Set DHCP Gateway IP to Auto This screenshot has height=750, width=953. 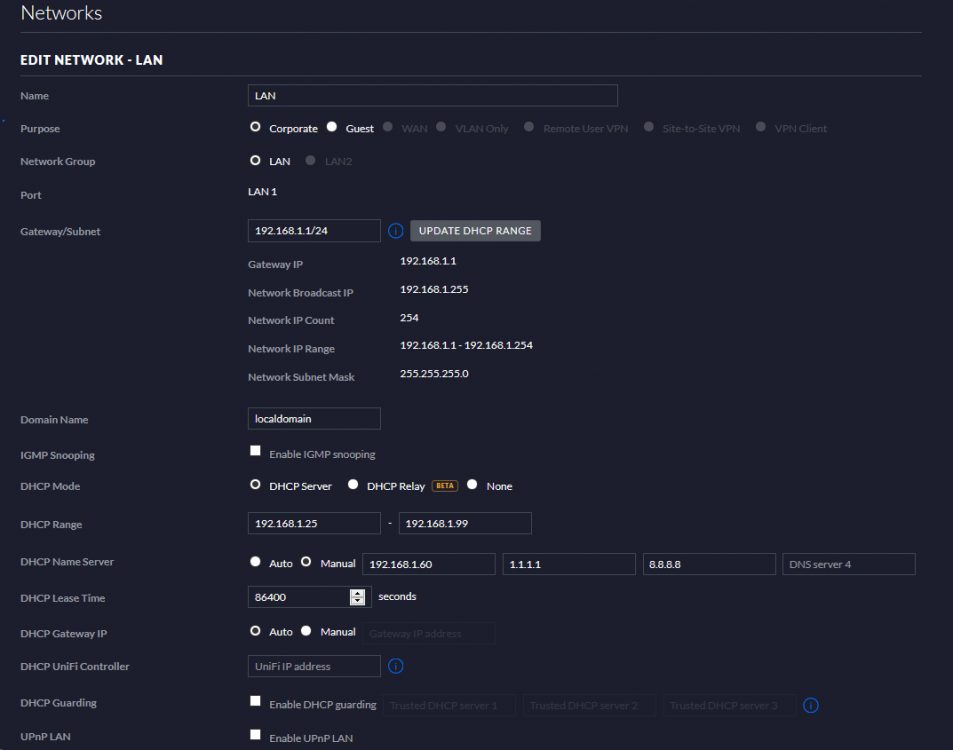tap(255, 631)
